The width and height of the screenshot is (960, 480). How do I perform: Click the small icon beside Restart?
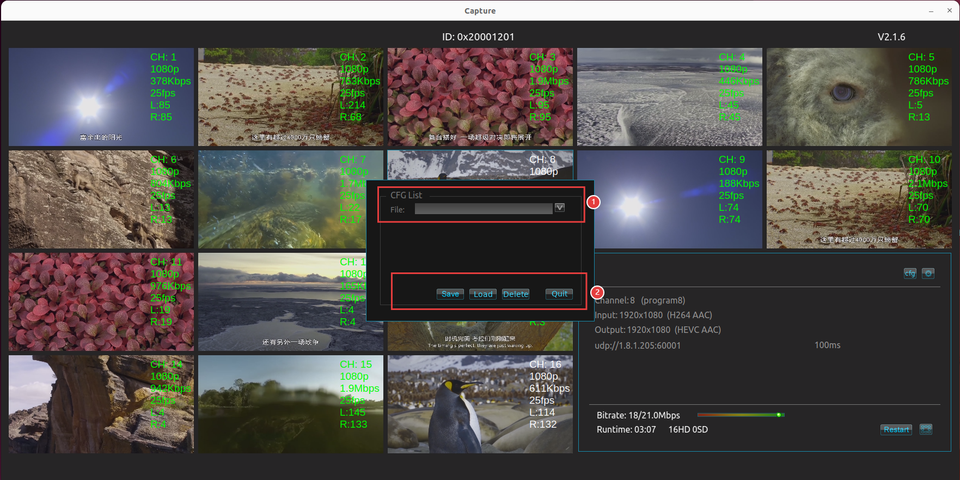point(927,429)
